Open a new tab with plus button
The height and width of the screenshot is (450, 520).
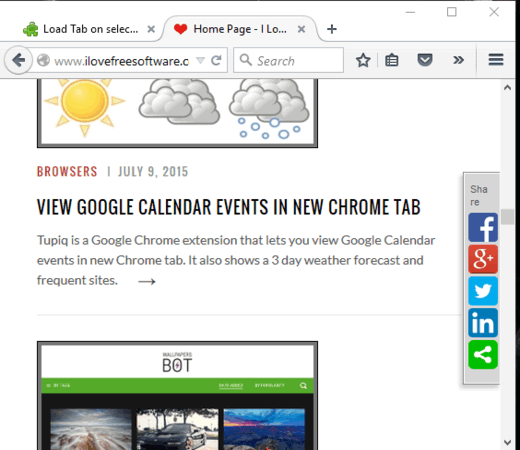[x=332, y=29]
